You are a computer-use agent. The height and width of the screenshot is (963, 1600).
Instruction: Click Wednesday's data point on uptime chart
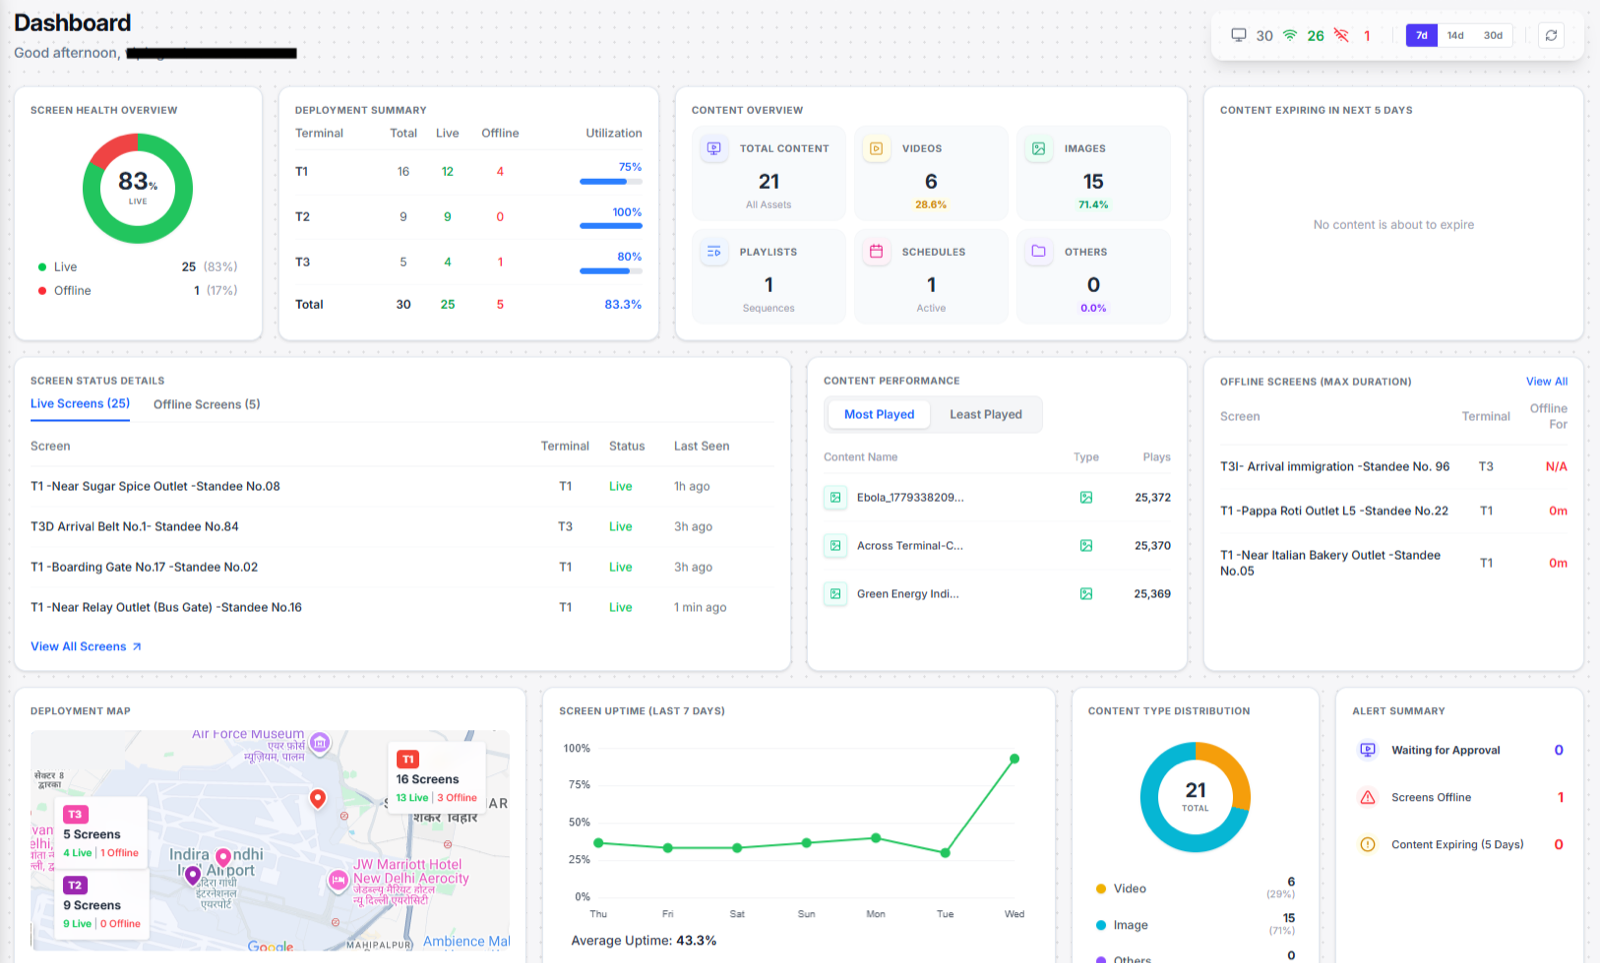[1014, 759]
